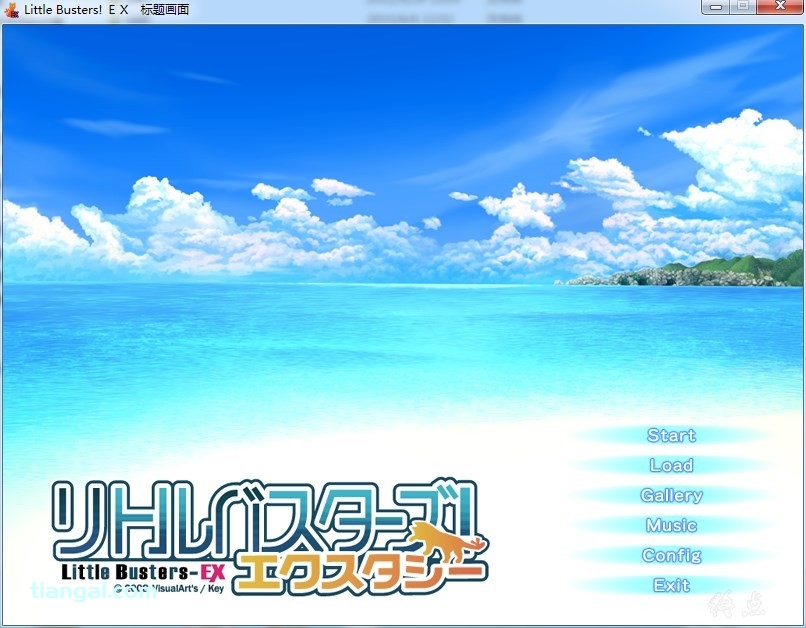Screen dimensions: 806x628
Task: Click the VisualArt's / Key copyright text
Action: pyautogui.click(x=169, y=588)
